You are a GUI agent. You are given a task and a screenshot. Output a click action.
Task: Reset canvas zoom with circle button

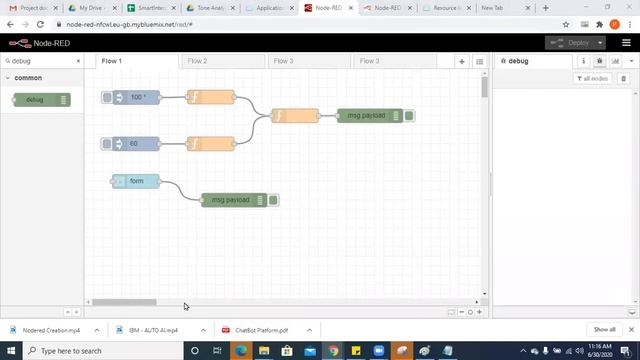[x=470, y=312]
